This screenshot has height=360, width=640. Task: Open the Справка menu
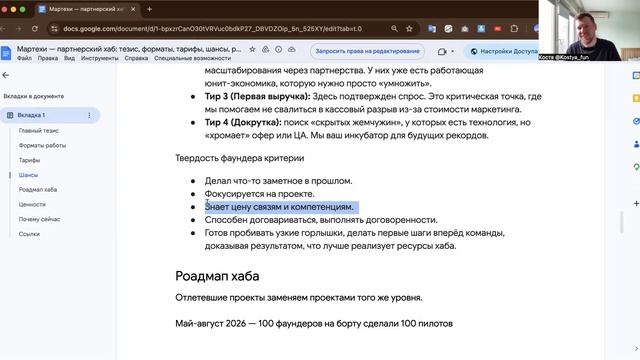[136, 58]
